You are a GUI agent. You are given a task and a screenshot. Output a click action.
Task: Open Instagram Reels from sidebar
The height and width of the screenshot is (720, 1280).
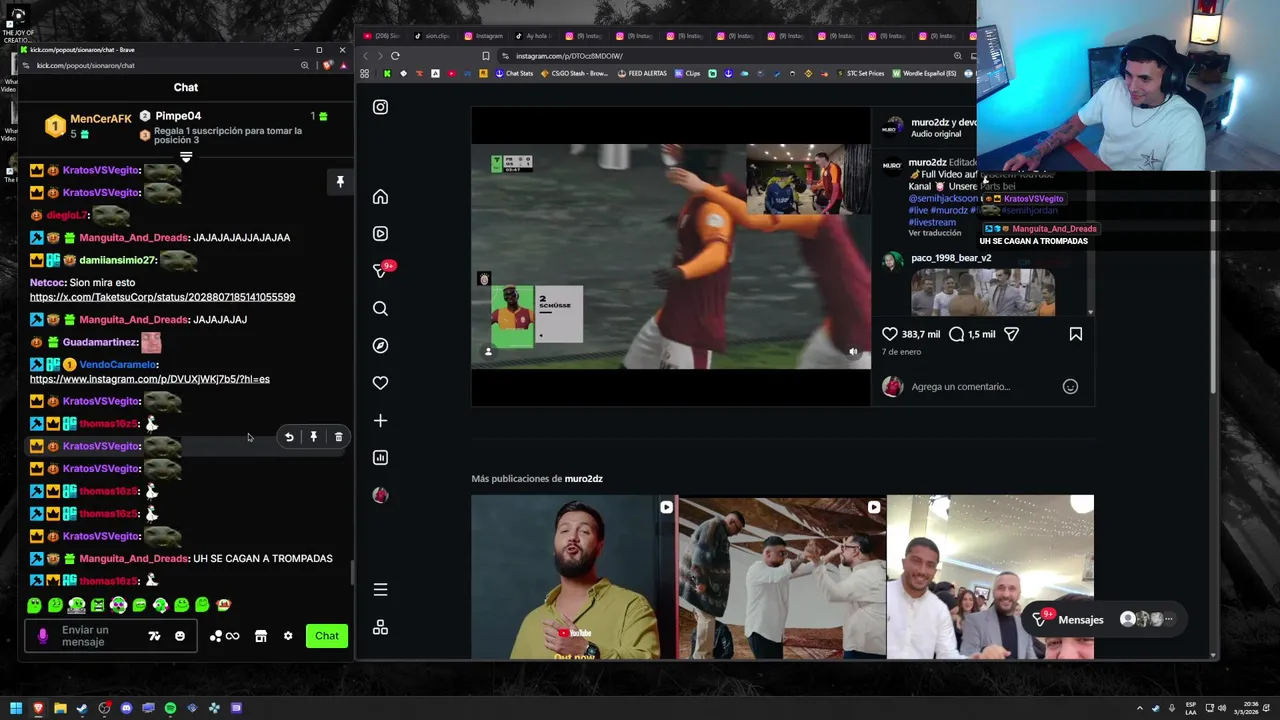click(x=380, y=233)
